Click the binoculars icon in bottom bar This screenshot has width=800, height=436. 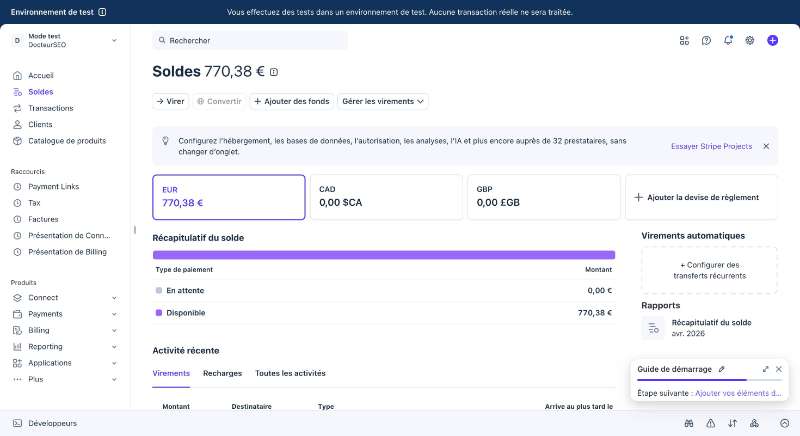pyautogui.click(x=689, y=423)
